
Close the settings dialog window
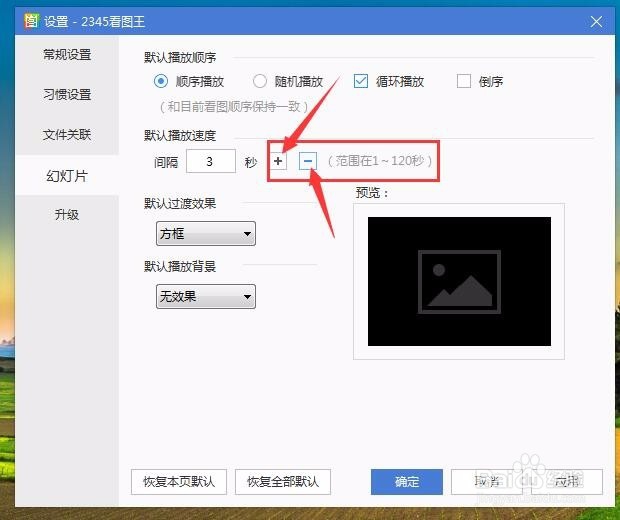596,21
